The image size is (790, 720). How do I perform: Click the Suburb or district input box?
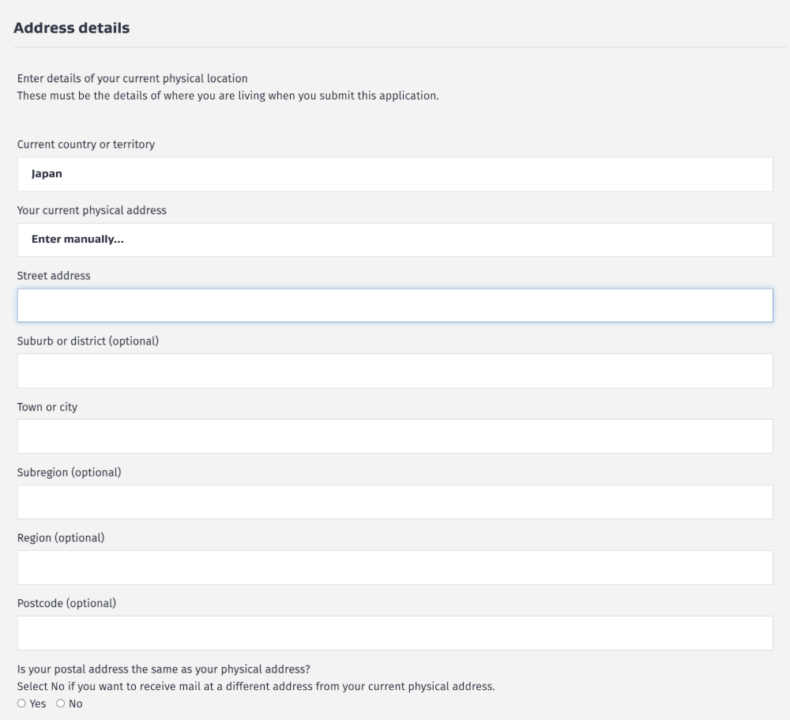(x=395, y=371)
